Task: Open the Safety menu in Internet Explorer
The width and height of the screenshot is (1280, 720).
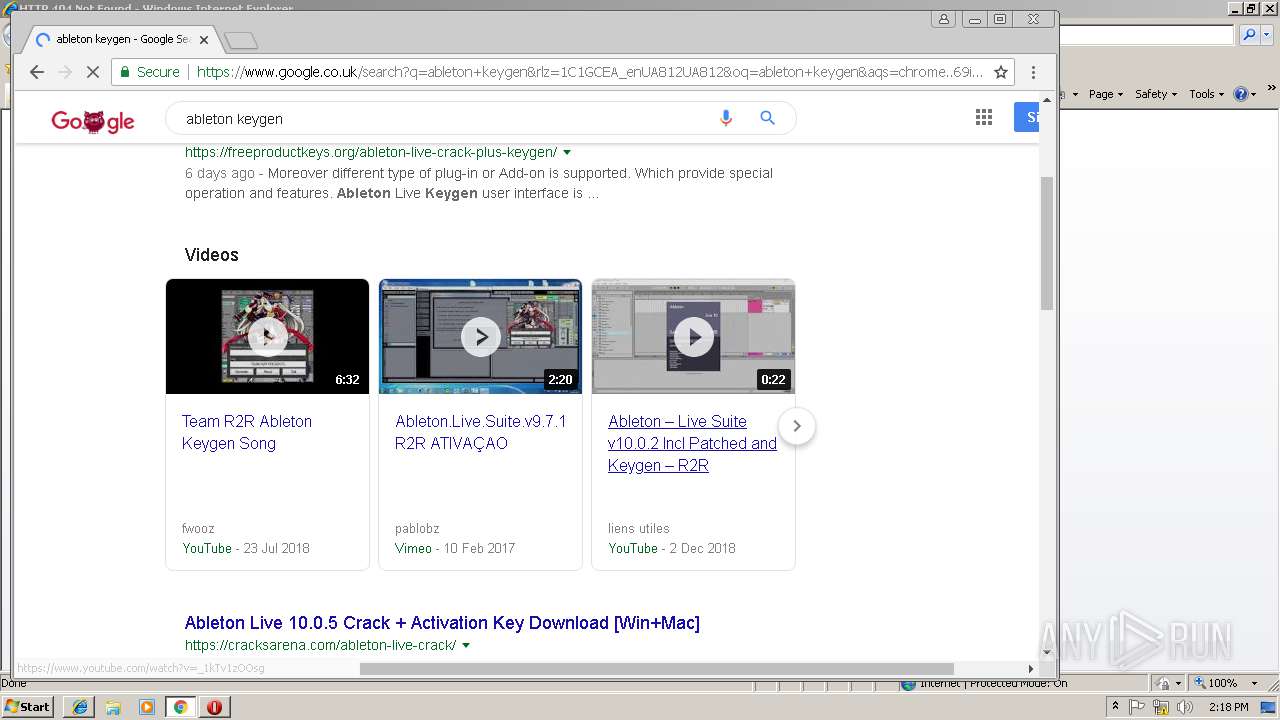Action: pyautogui.click(x=1157, y=94)
